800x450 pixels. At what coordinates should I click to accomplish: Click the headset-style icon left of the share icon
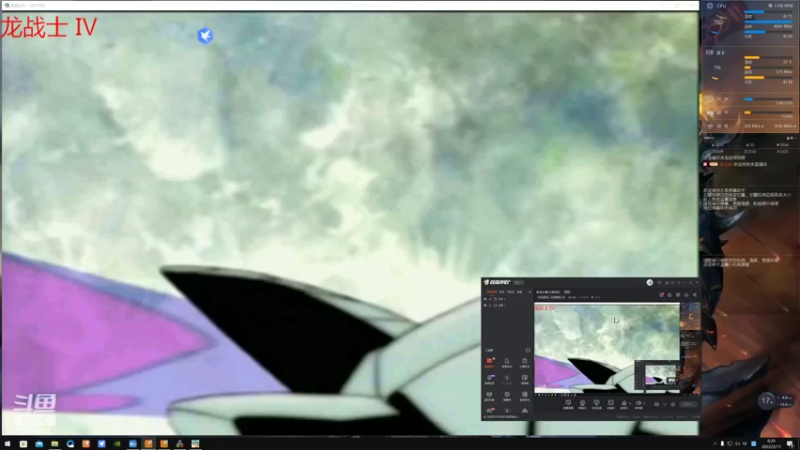point(686,294)
